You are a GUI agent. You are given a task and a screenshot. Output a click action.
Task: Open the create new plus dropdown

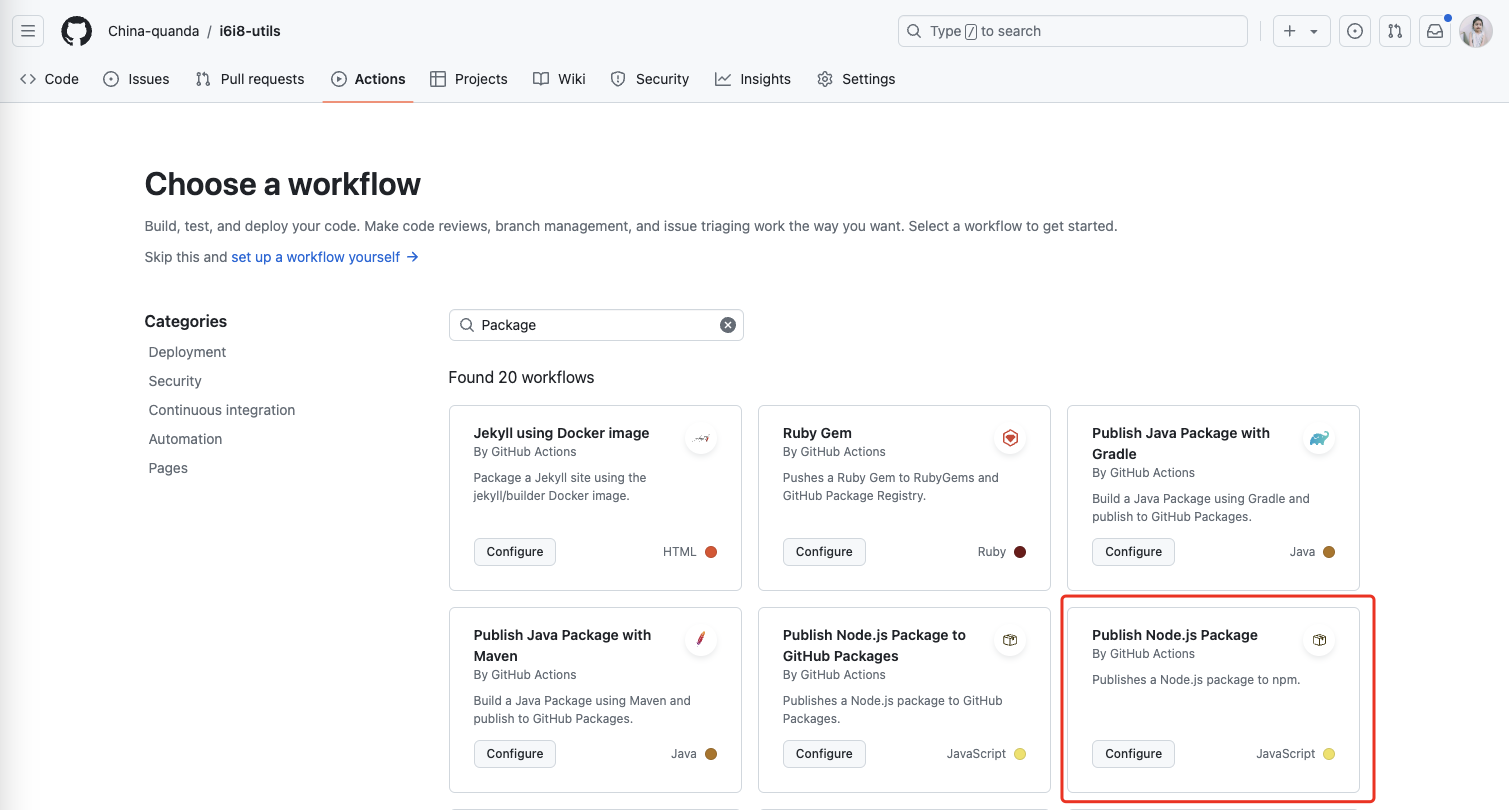(x=1301, y=31)
